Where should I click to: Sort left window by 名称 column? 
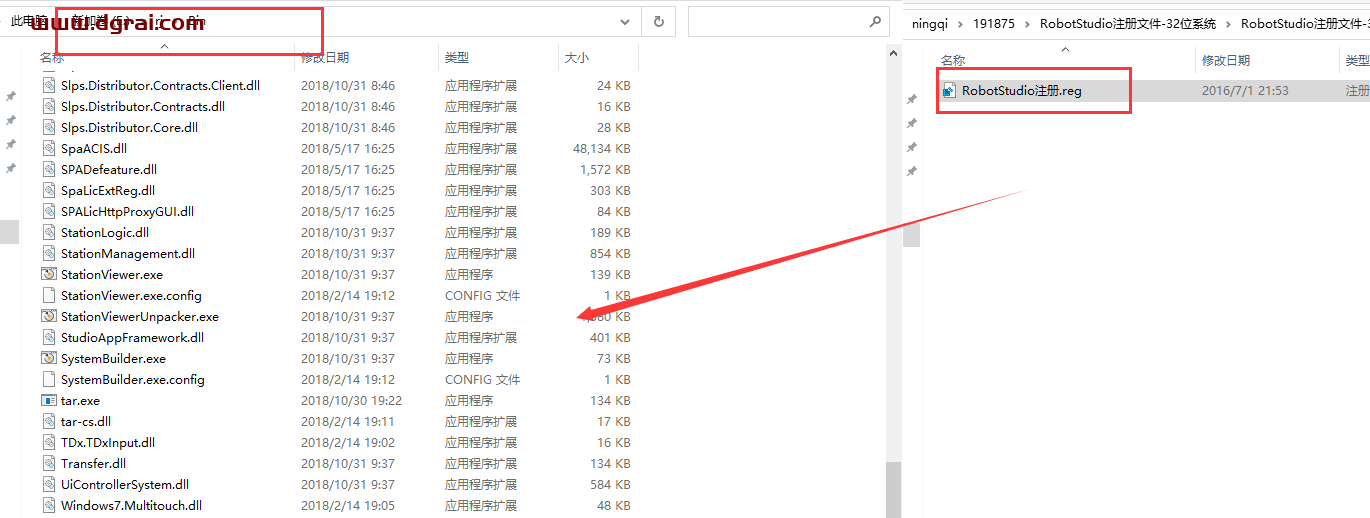tap(52, 59)
